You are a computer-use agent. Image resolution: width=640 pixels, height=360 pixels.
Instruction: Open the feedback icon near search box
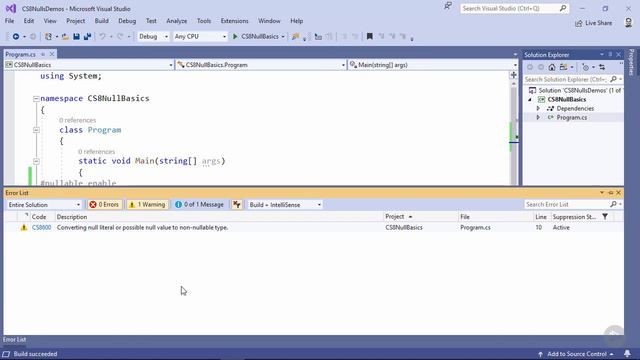(x=448, y=6)
